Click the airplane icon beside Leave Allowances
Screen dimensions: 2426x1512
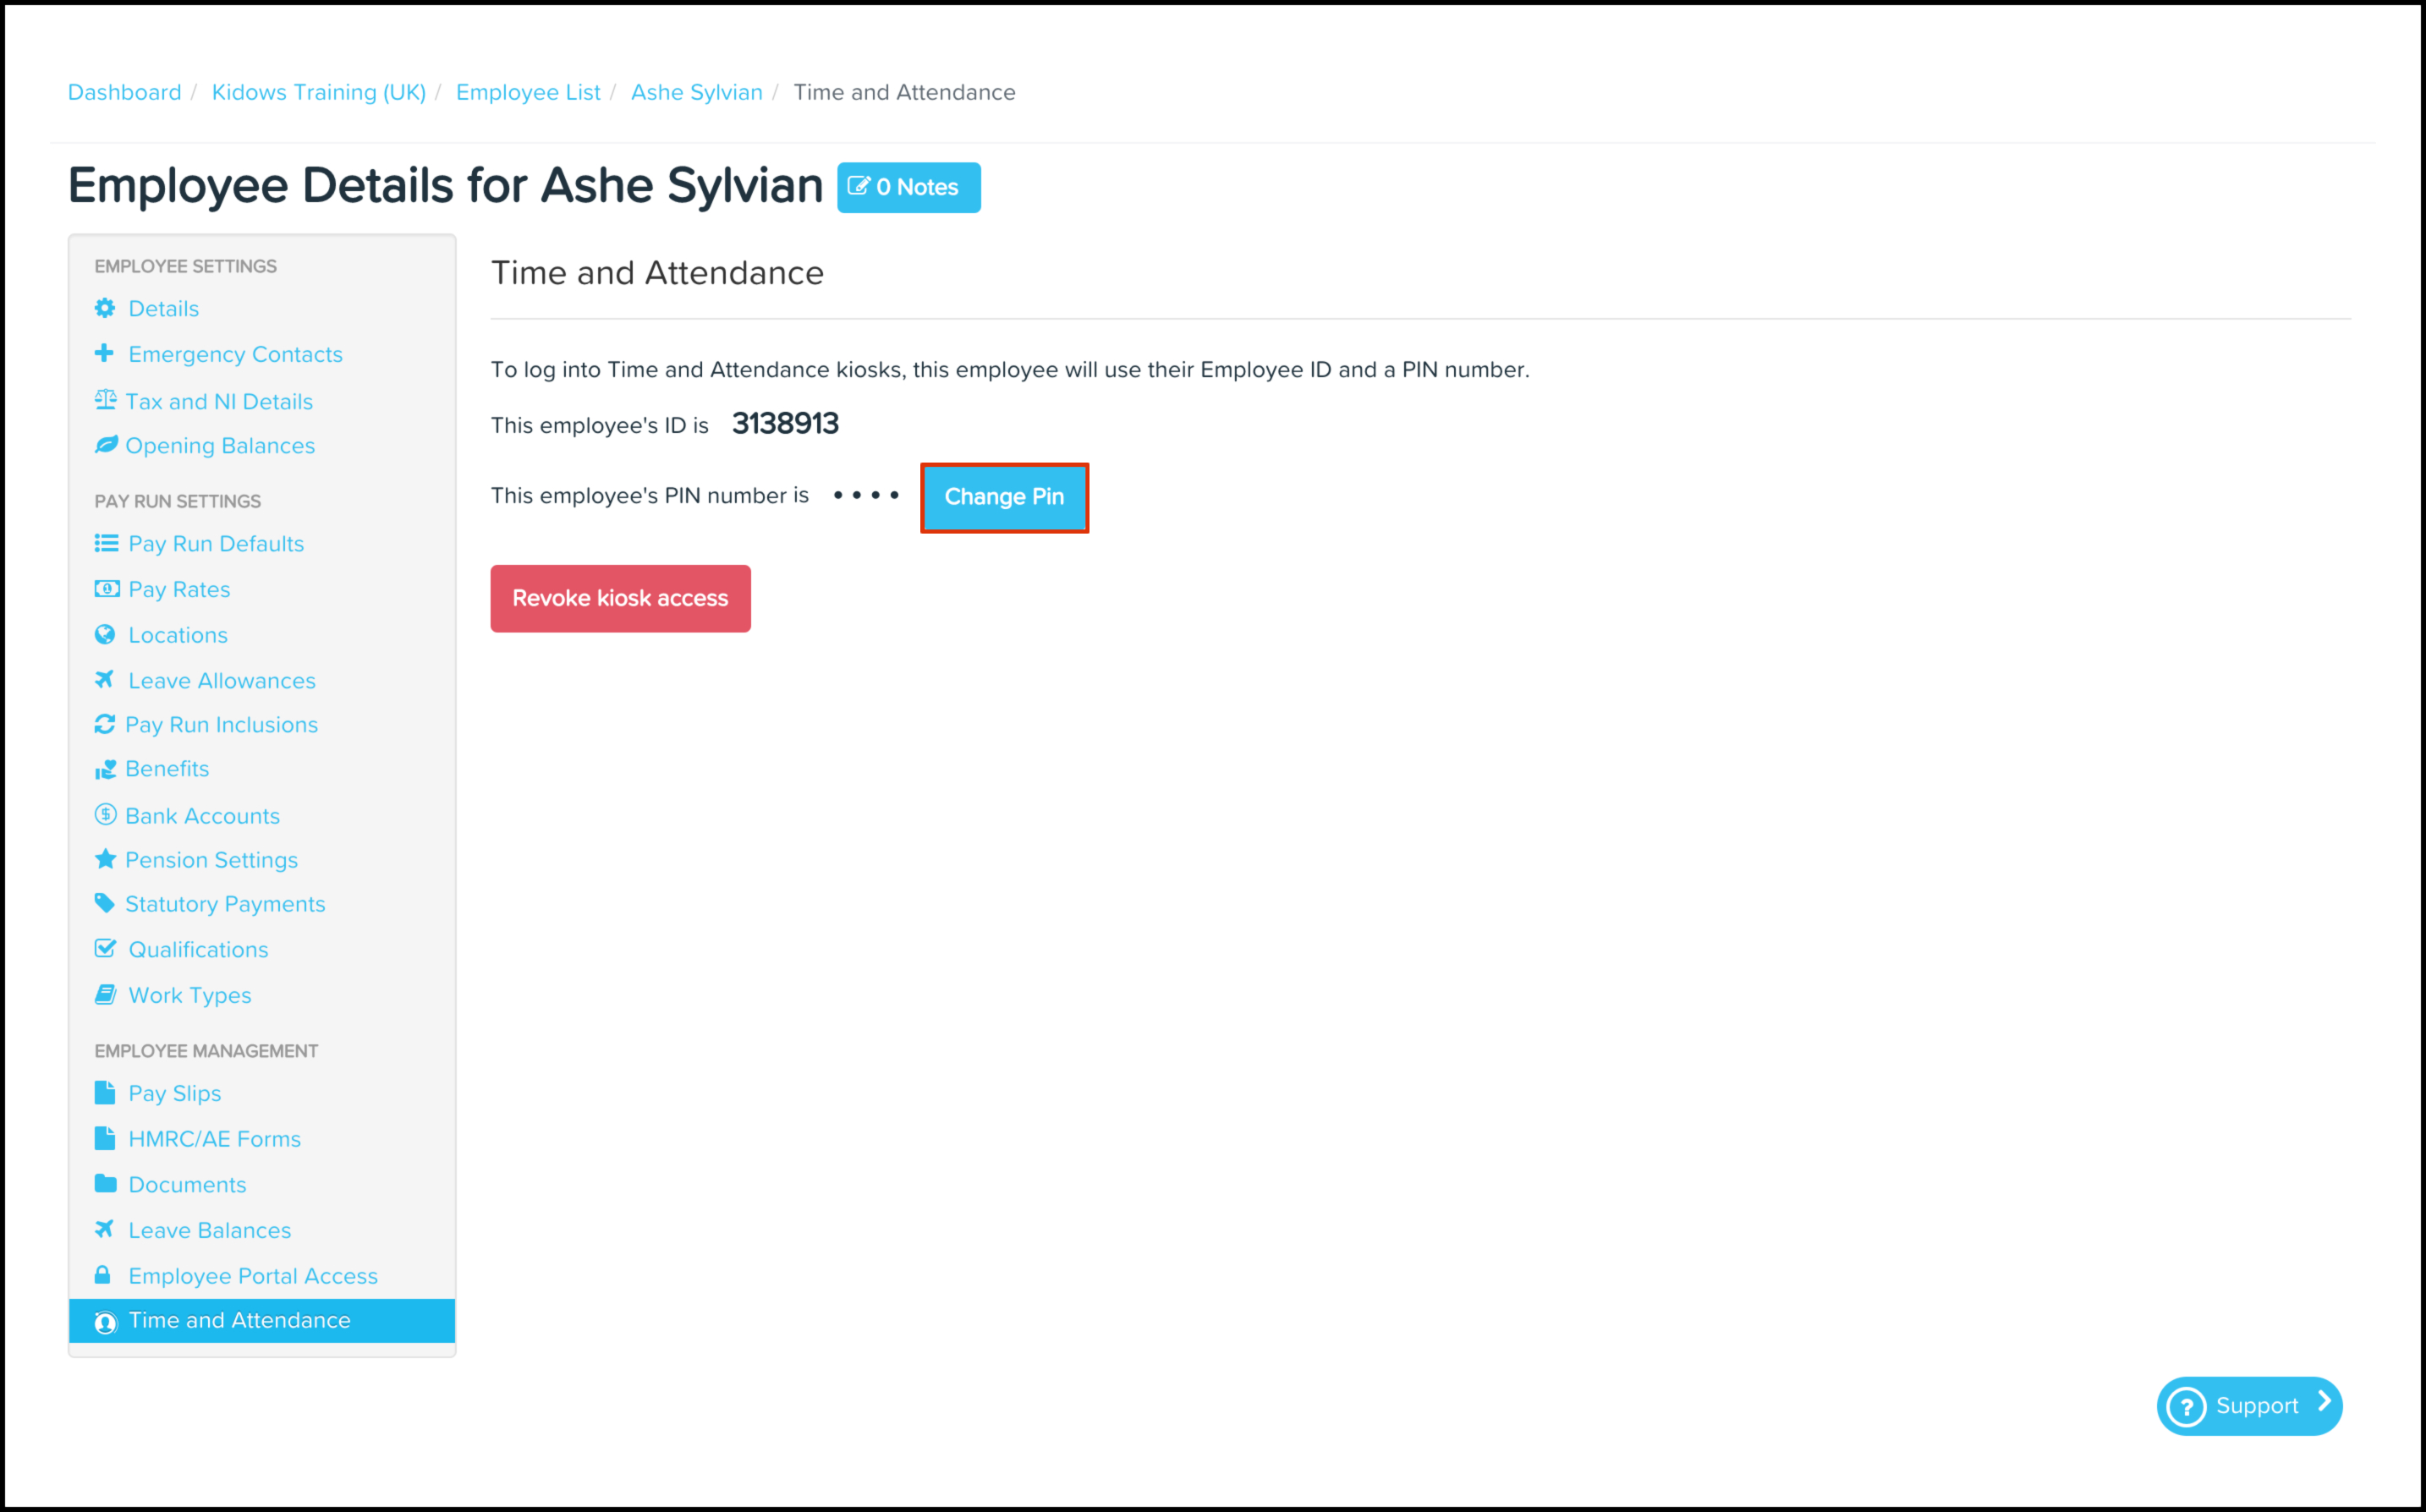pyautogui.click(x=104, y=679)
